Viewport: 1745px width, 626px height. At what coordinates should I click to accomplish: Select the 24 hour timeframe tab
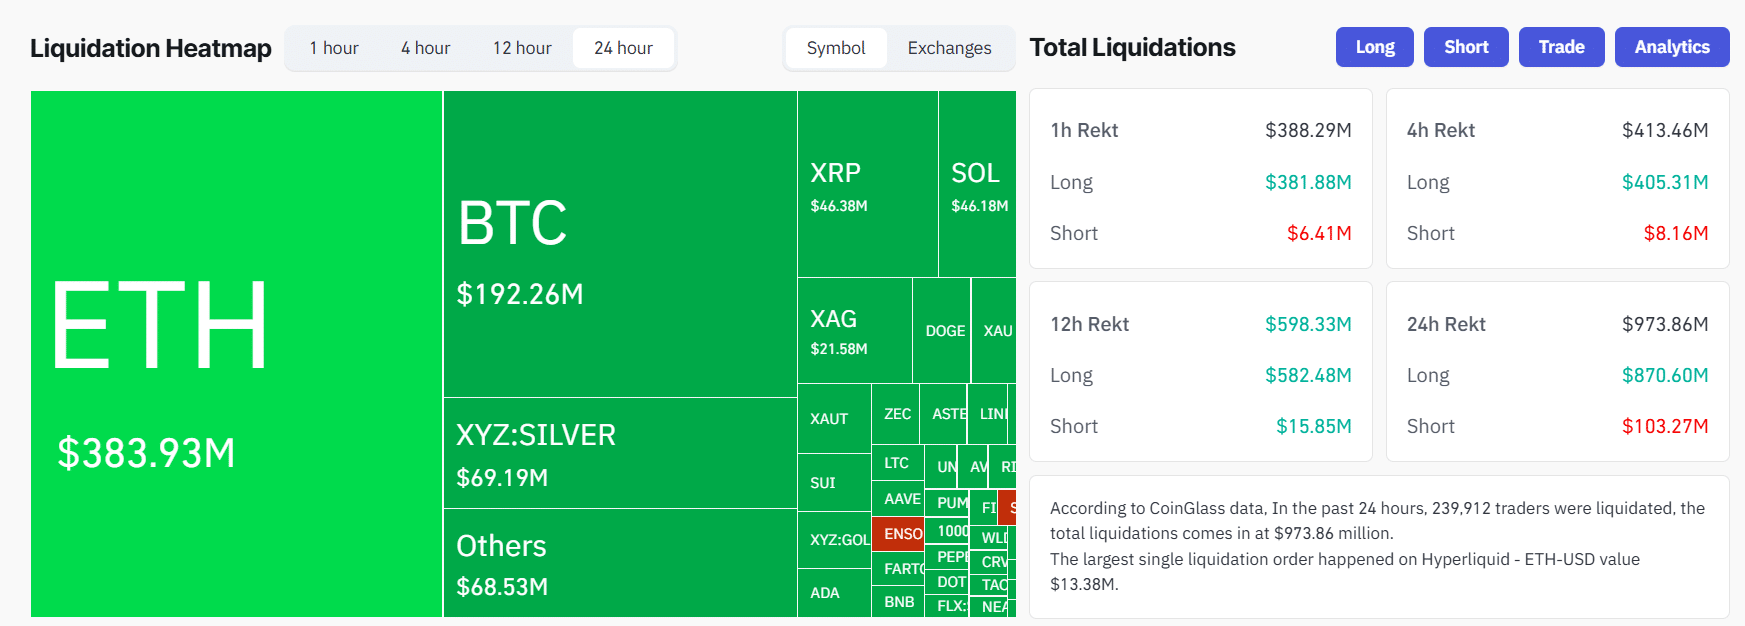[623, 48]
